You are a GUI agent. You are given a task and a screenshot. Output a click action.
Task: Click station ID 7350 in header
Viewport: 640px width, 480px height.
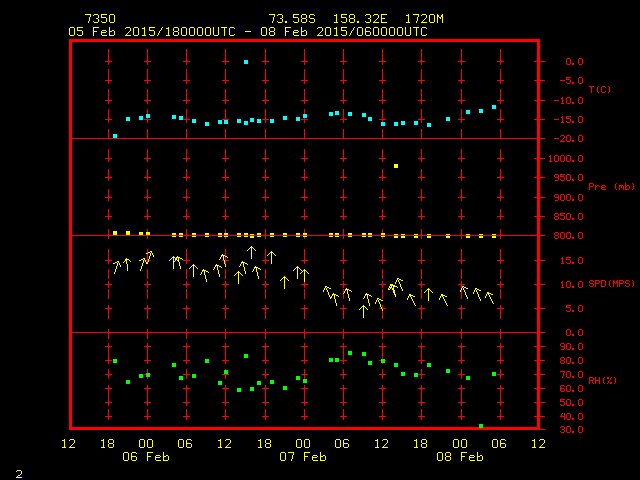99,19
